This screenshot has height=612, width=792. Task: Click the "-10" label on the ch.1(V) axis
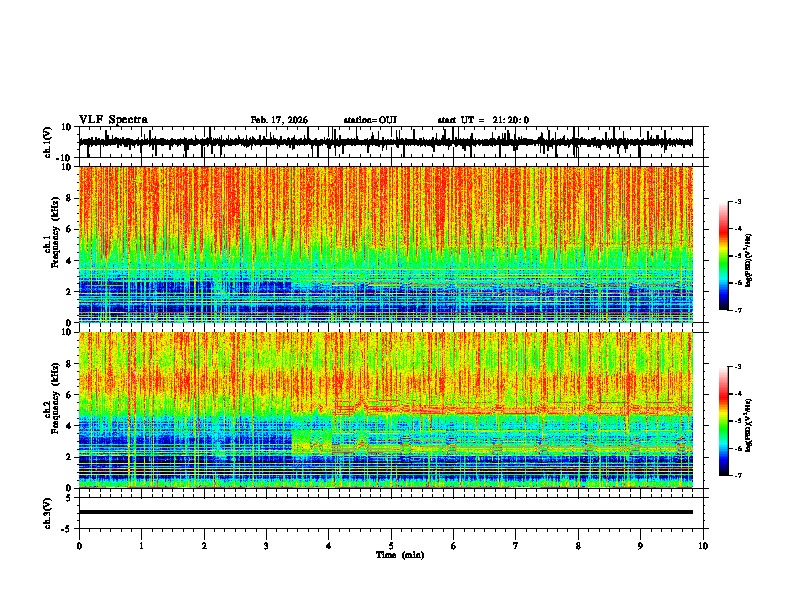[x=64, y=158]
